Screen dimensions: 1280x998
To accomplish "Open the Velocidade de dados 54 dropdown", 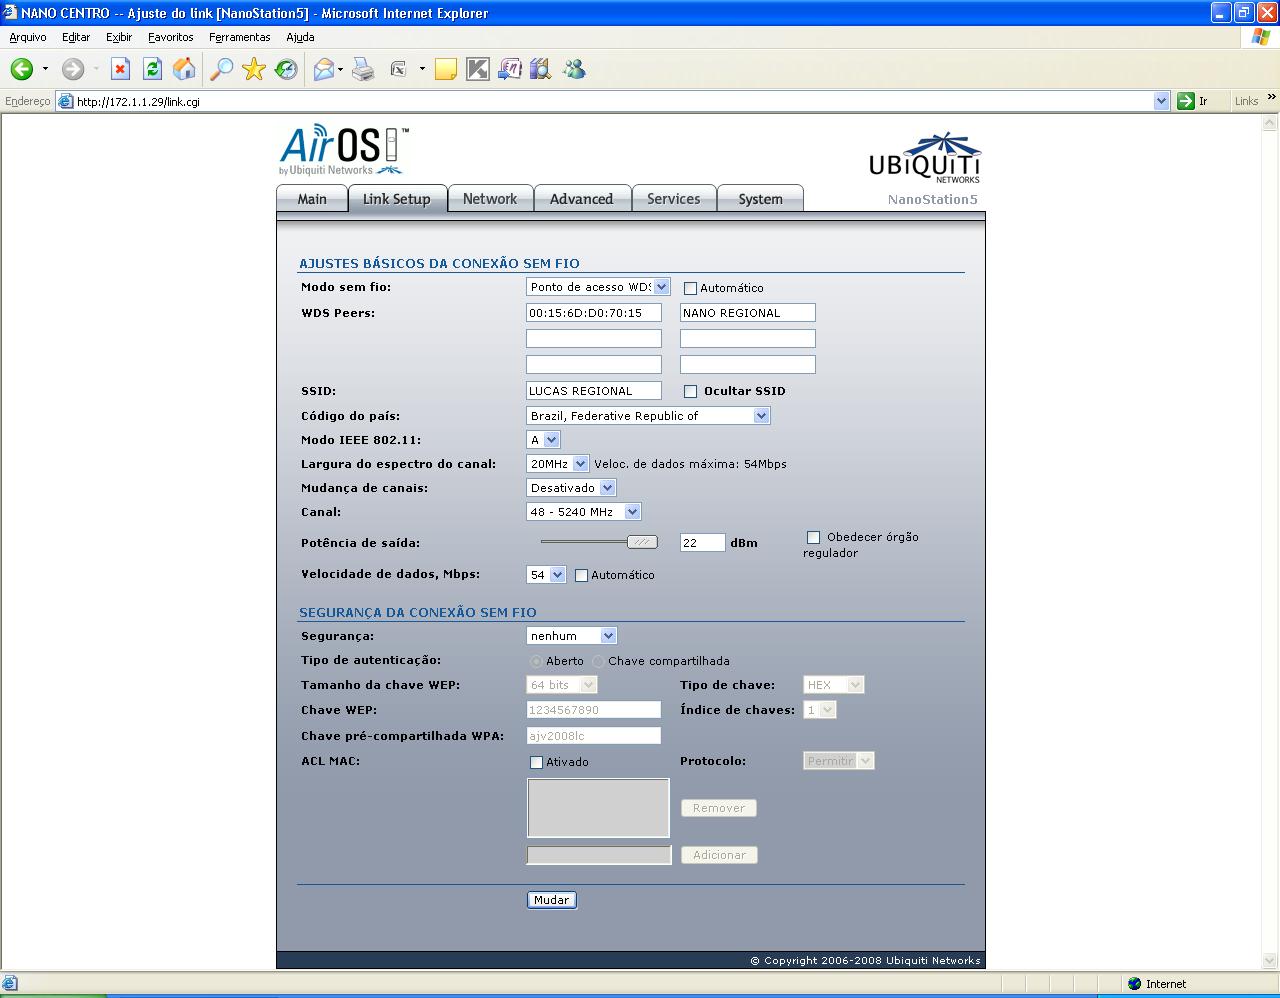I will pos(546,575).
